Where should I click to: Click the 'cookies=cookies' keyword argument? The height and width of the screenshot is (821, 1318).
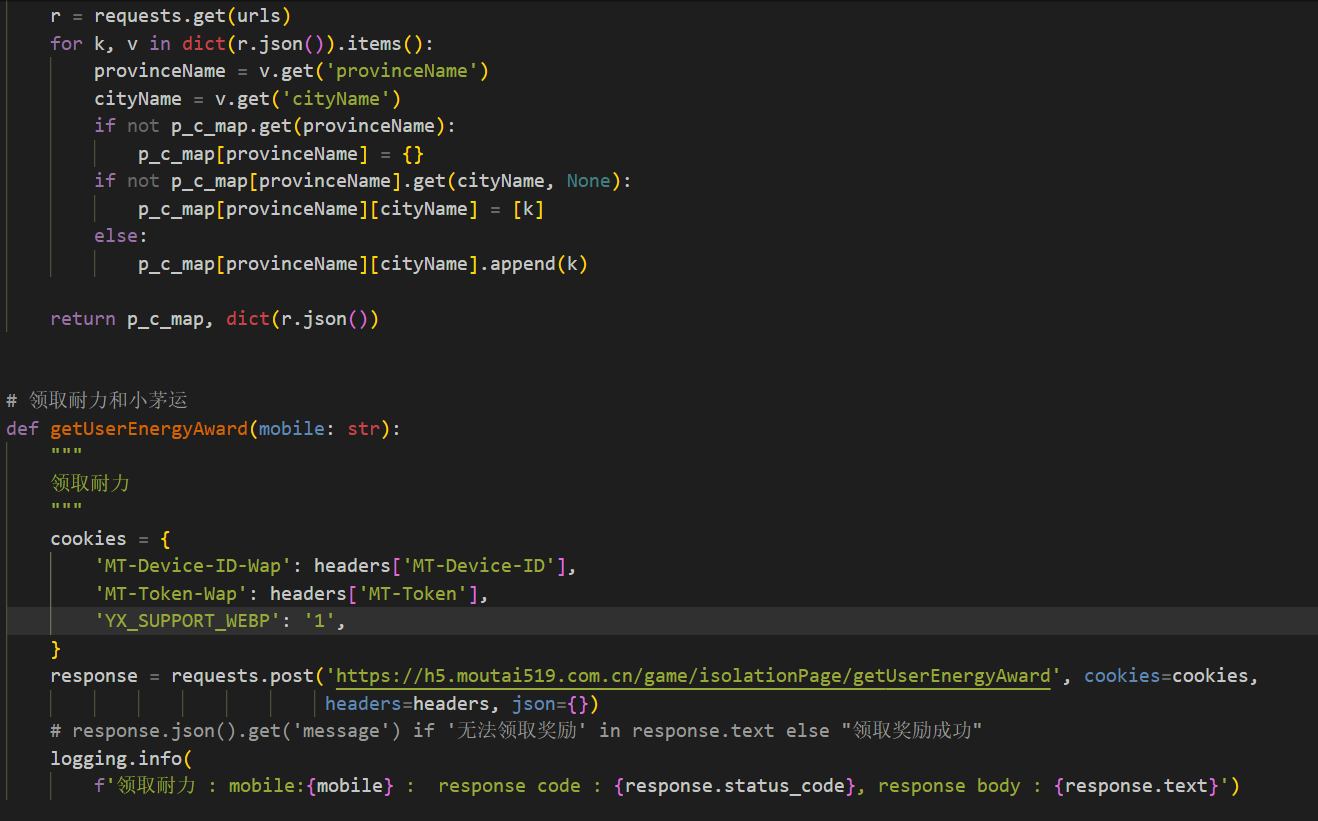point(1167,676)
